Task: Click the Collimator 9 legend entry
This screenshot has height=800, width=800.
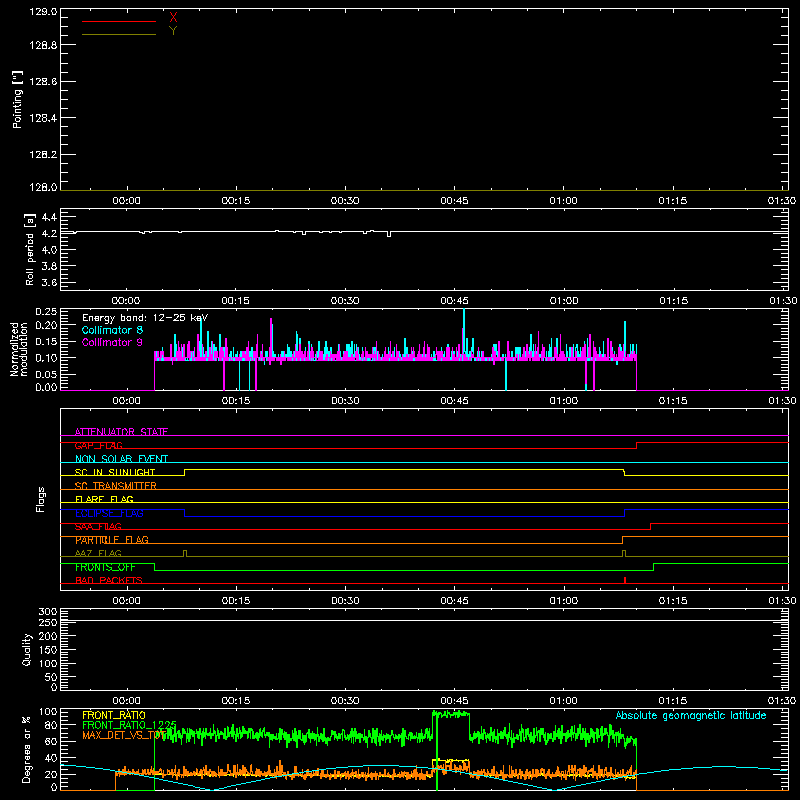Action: [112, 342]
